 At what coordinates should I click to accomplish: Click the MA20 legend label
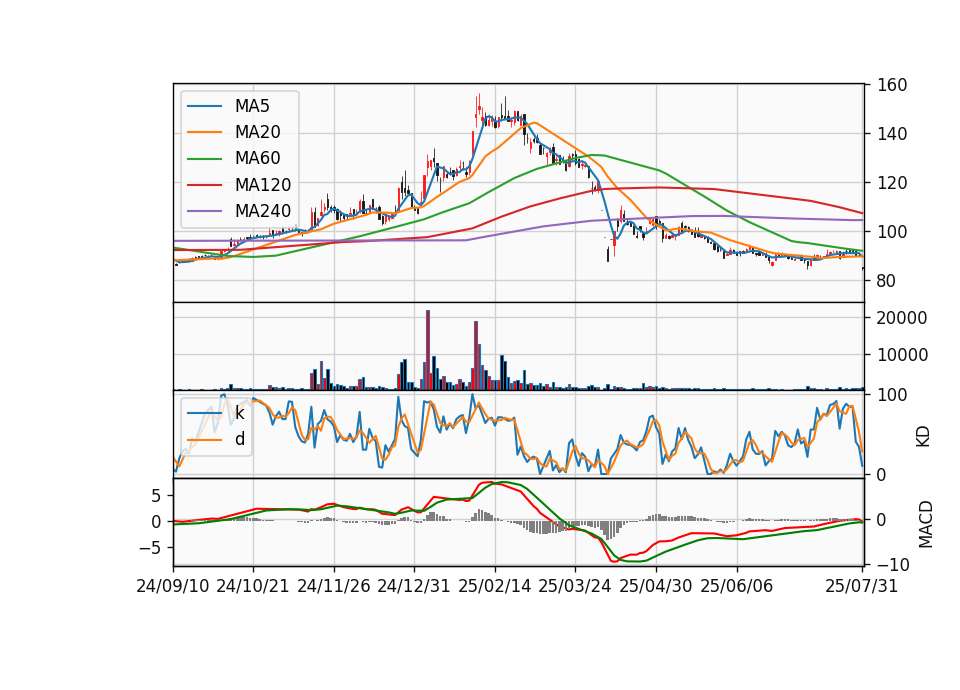click(257, 132)
